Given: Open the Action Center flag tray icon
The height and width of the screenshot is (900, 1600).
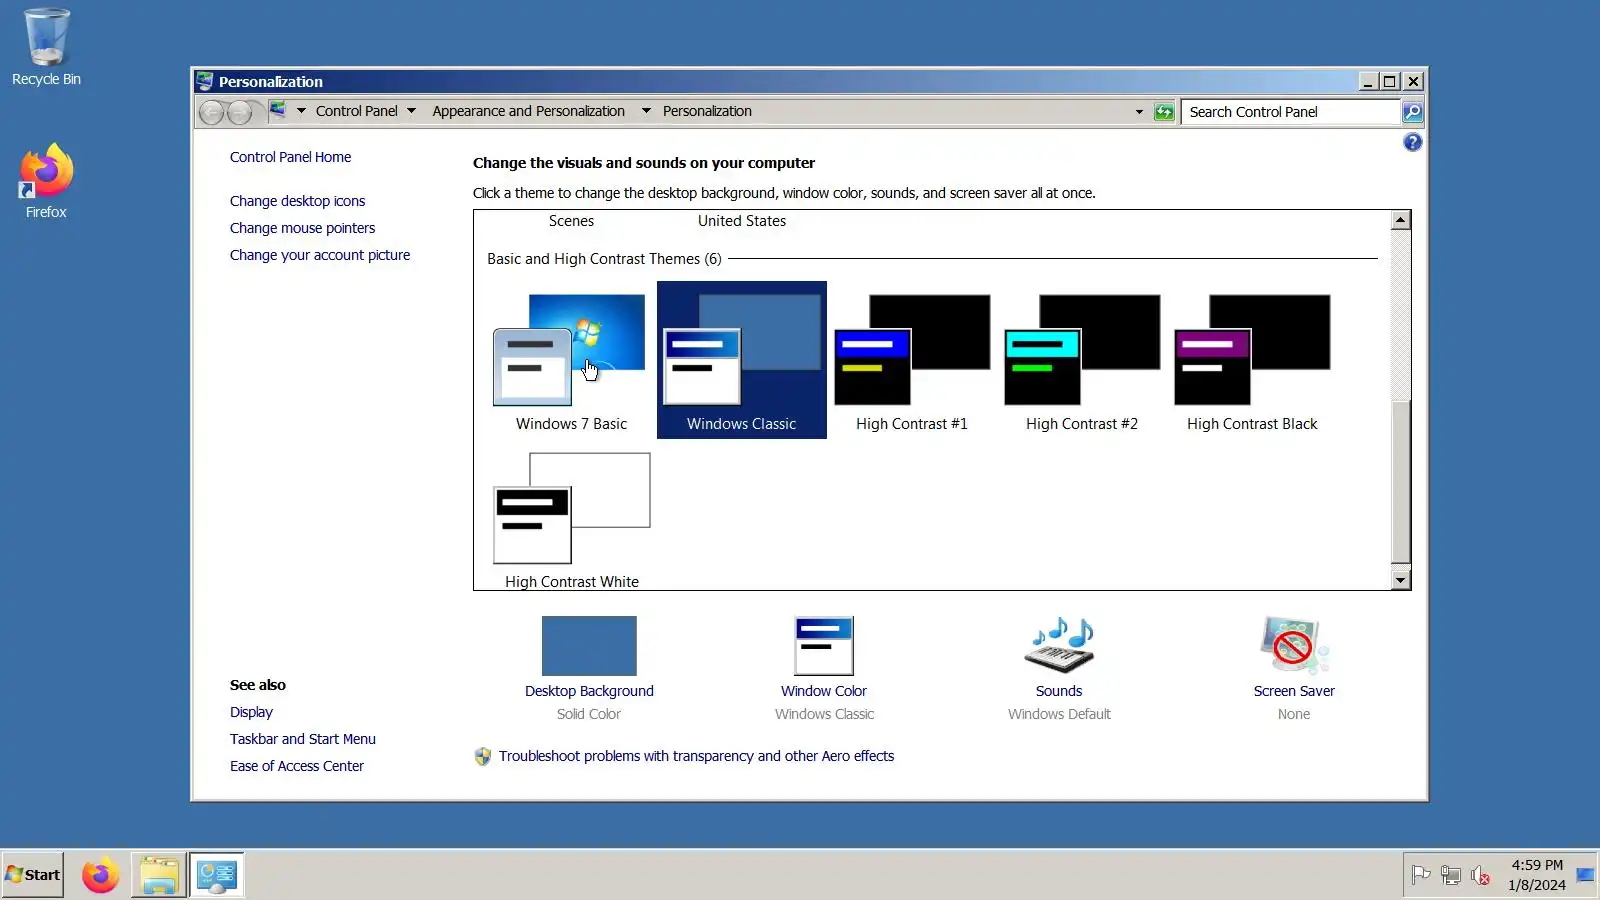Looking at the screenshot, I should pos(1421,875).
